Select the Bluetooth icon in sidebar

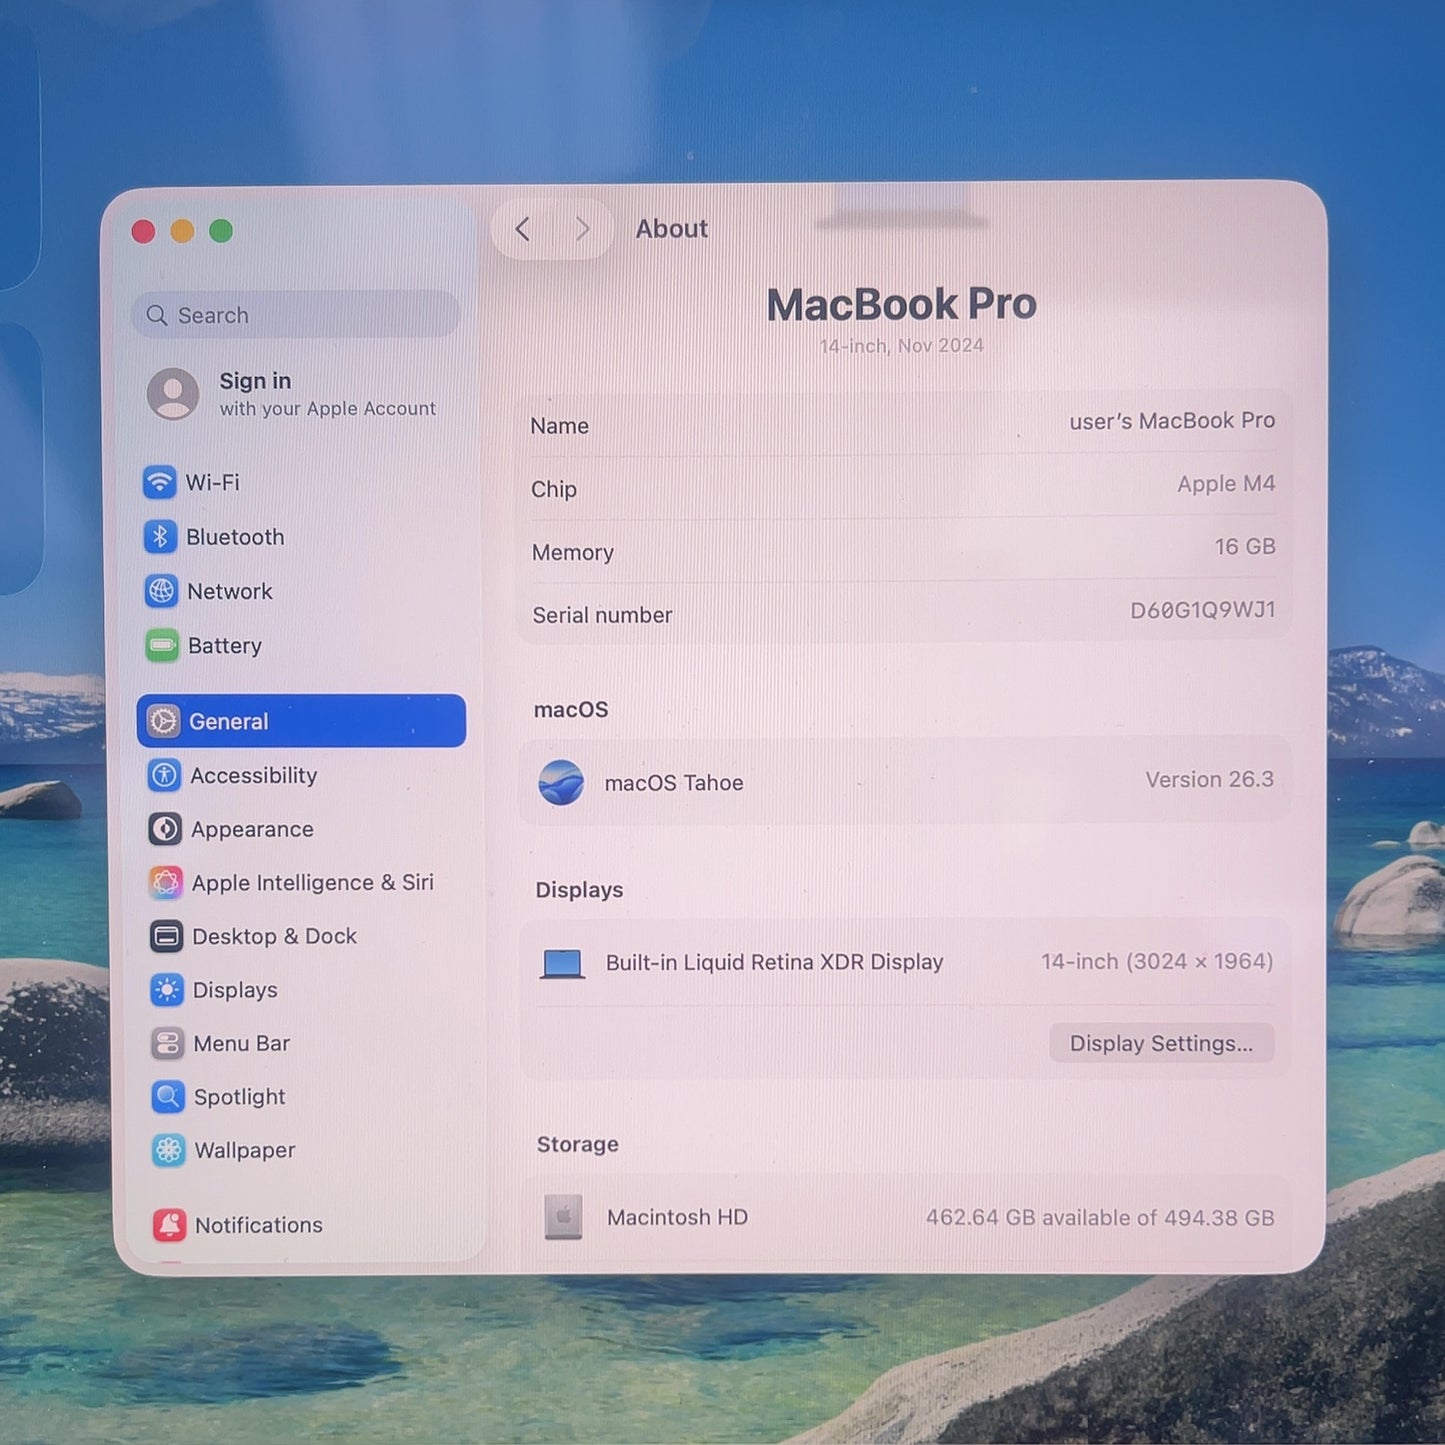(x=160, y=537)
